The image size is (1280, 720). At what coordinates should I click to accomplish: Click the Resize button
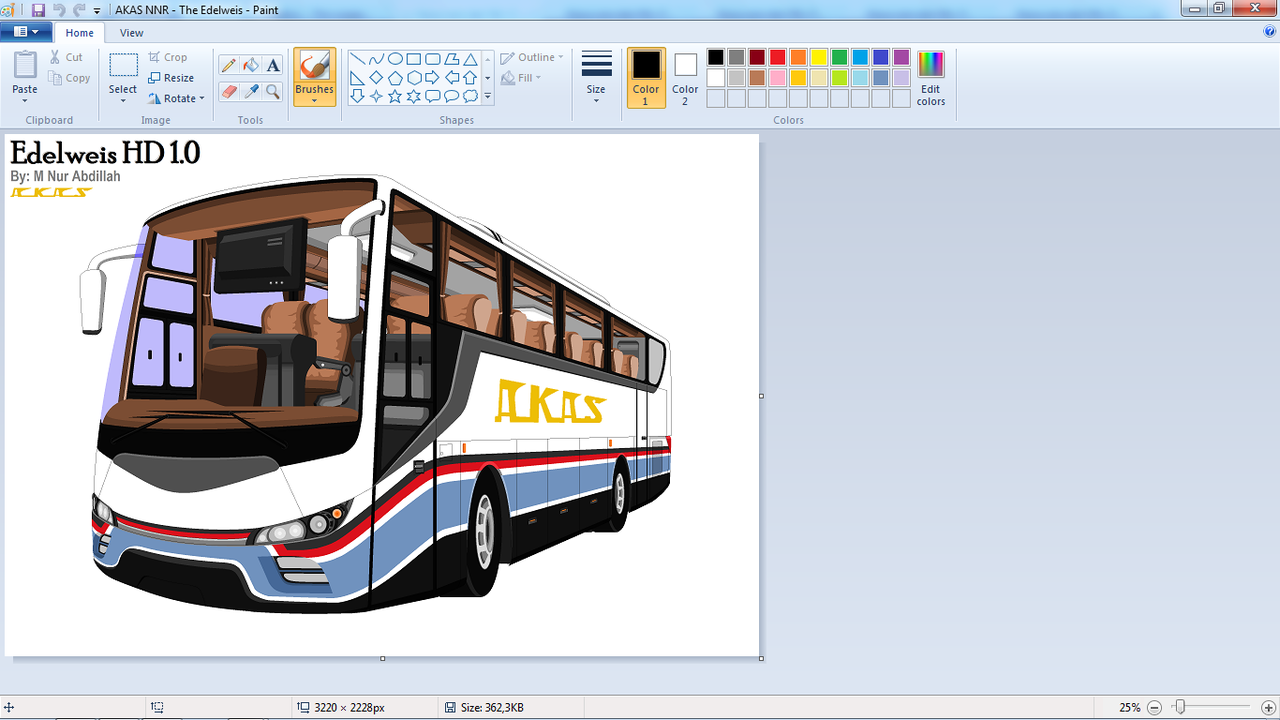coord(171,78)
